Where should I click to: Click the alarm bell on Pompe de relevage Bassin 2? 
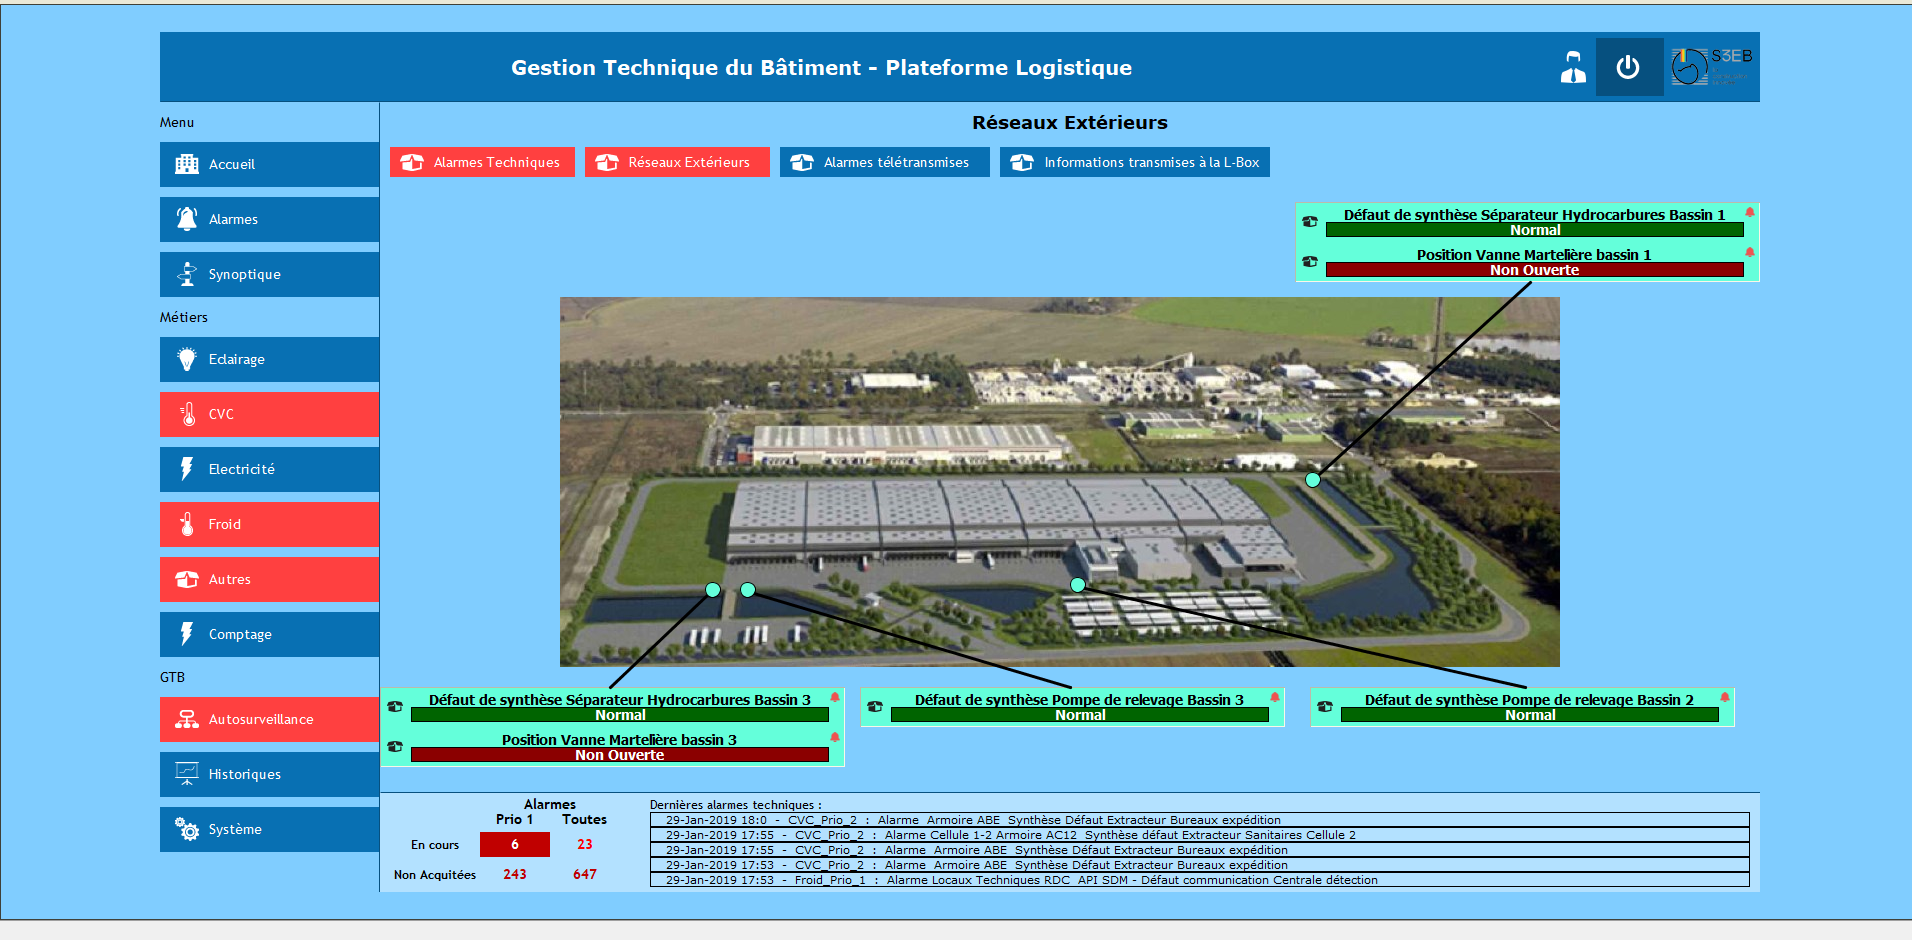[1725, 697]
